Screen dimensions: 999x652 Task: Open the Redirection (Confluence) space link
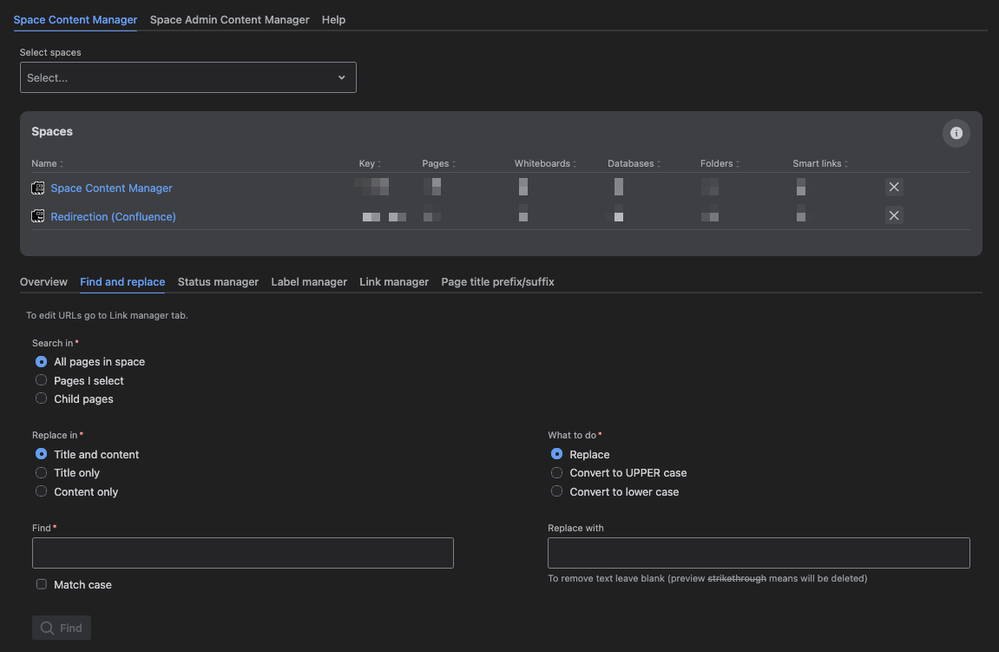(113, 217)
